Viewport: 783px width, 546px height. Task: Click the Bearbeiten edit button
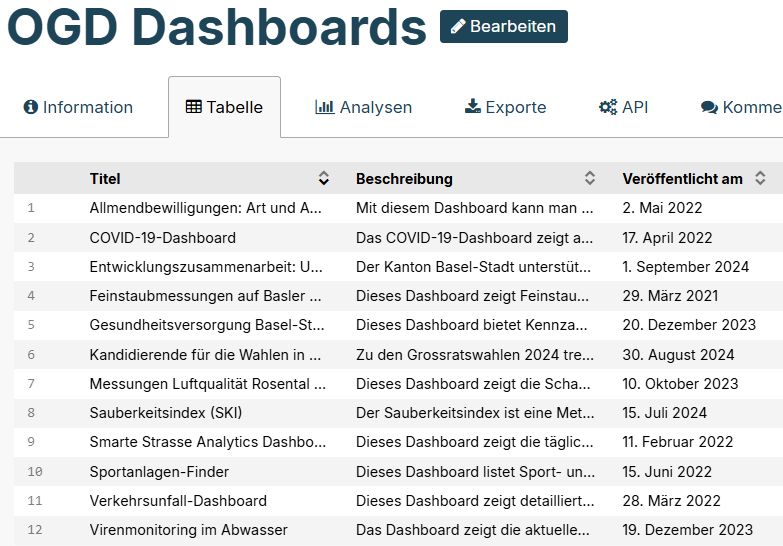click(x=503, y=26)
